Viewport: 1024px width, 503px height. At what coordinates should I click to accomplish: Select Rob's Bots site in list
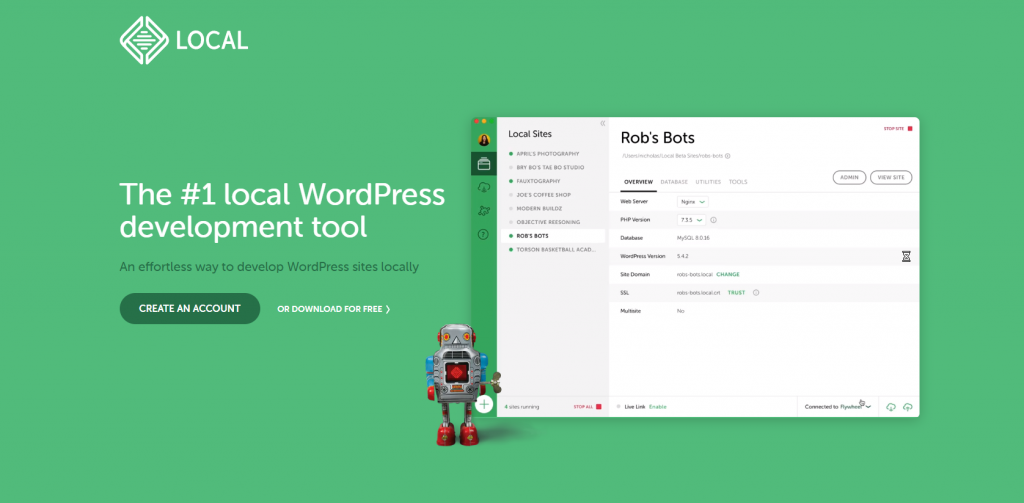pos(552,236)
